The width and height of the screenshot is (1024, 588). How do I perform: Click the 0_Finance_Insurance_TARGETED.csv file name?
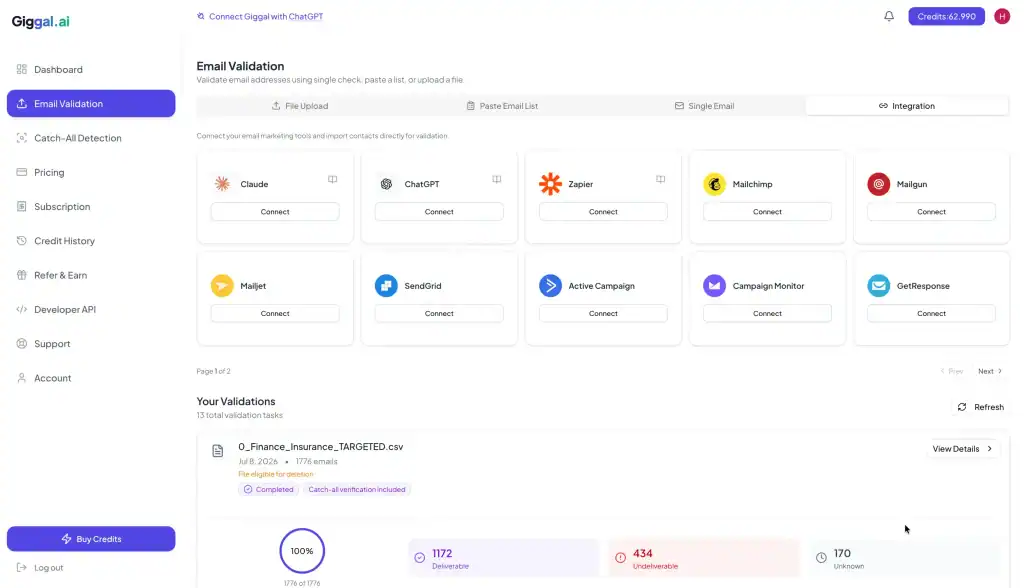tap(321, 447)
